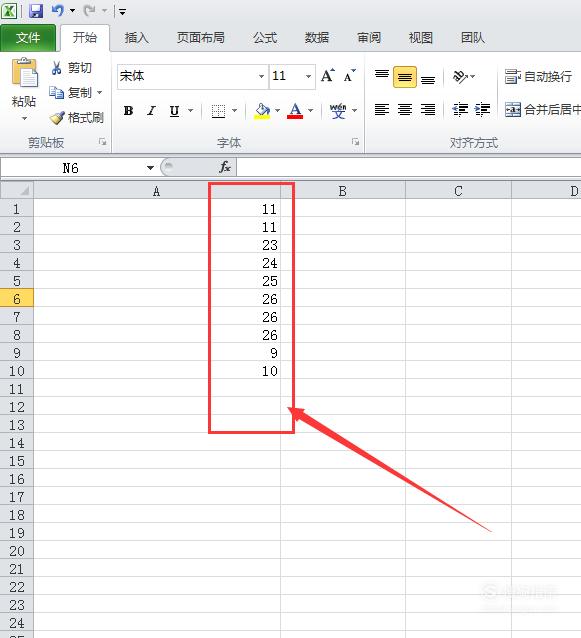This screenshot has height=638, width=581.
Task: Align text left
Action: pyautogui.click(x=382, y=109)
